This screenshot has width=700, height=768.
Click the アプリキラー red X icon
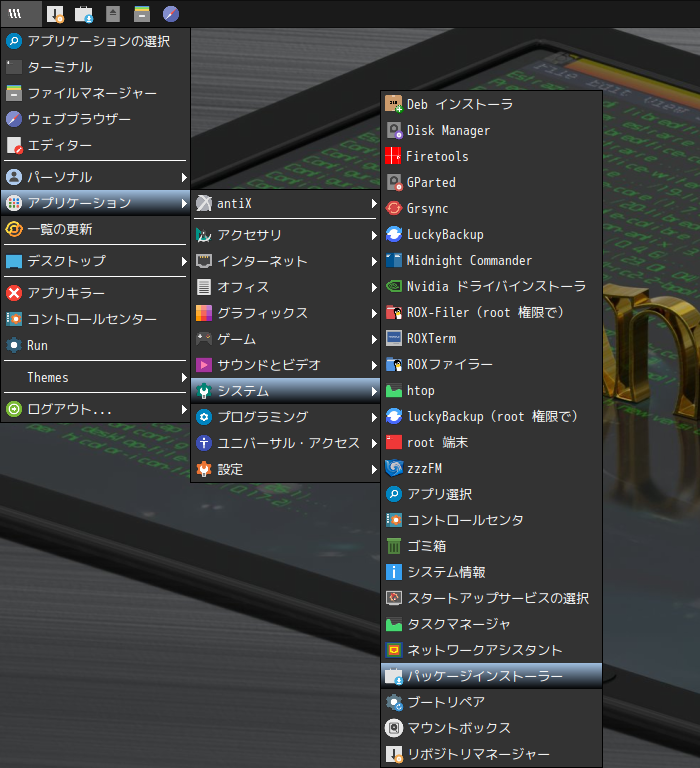14,293
